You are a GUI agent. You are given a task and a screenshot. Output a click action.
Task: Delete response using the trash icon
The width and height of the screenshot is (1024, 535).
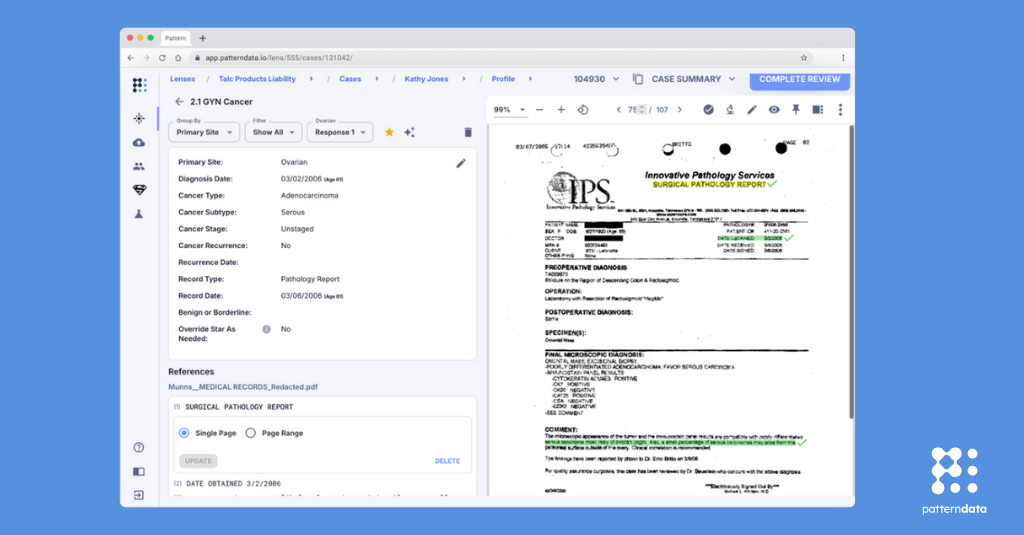(468, 132)
